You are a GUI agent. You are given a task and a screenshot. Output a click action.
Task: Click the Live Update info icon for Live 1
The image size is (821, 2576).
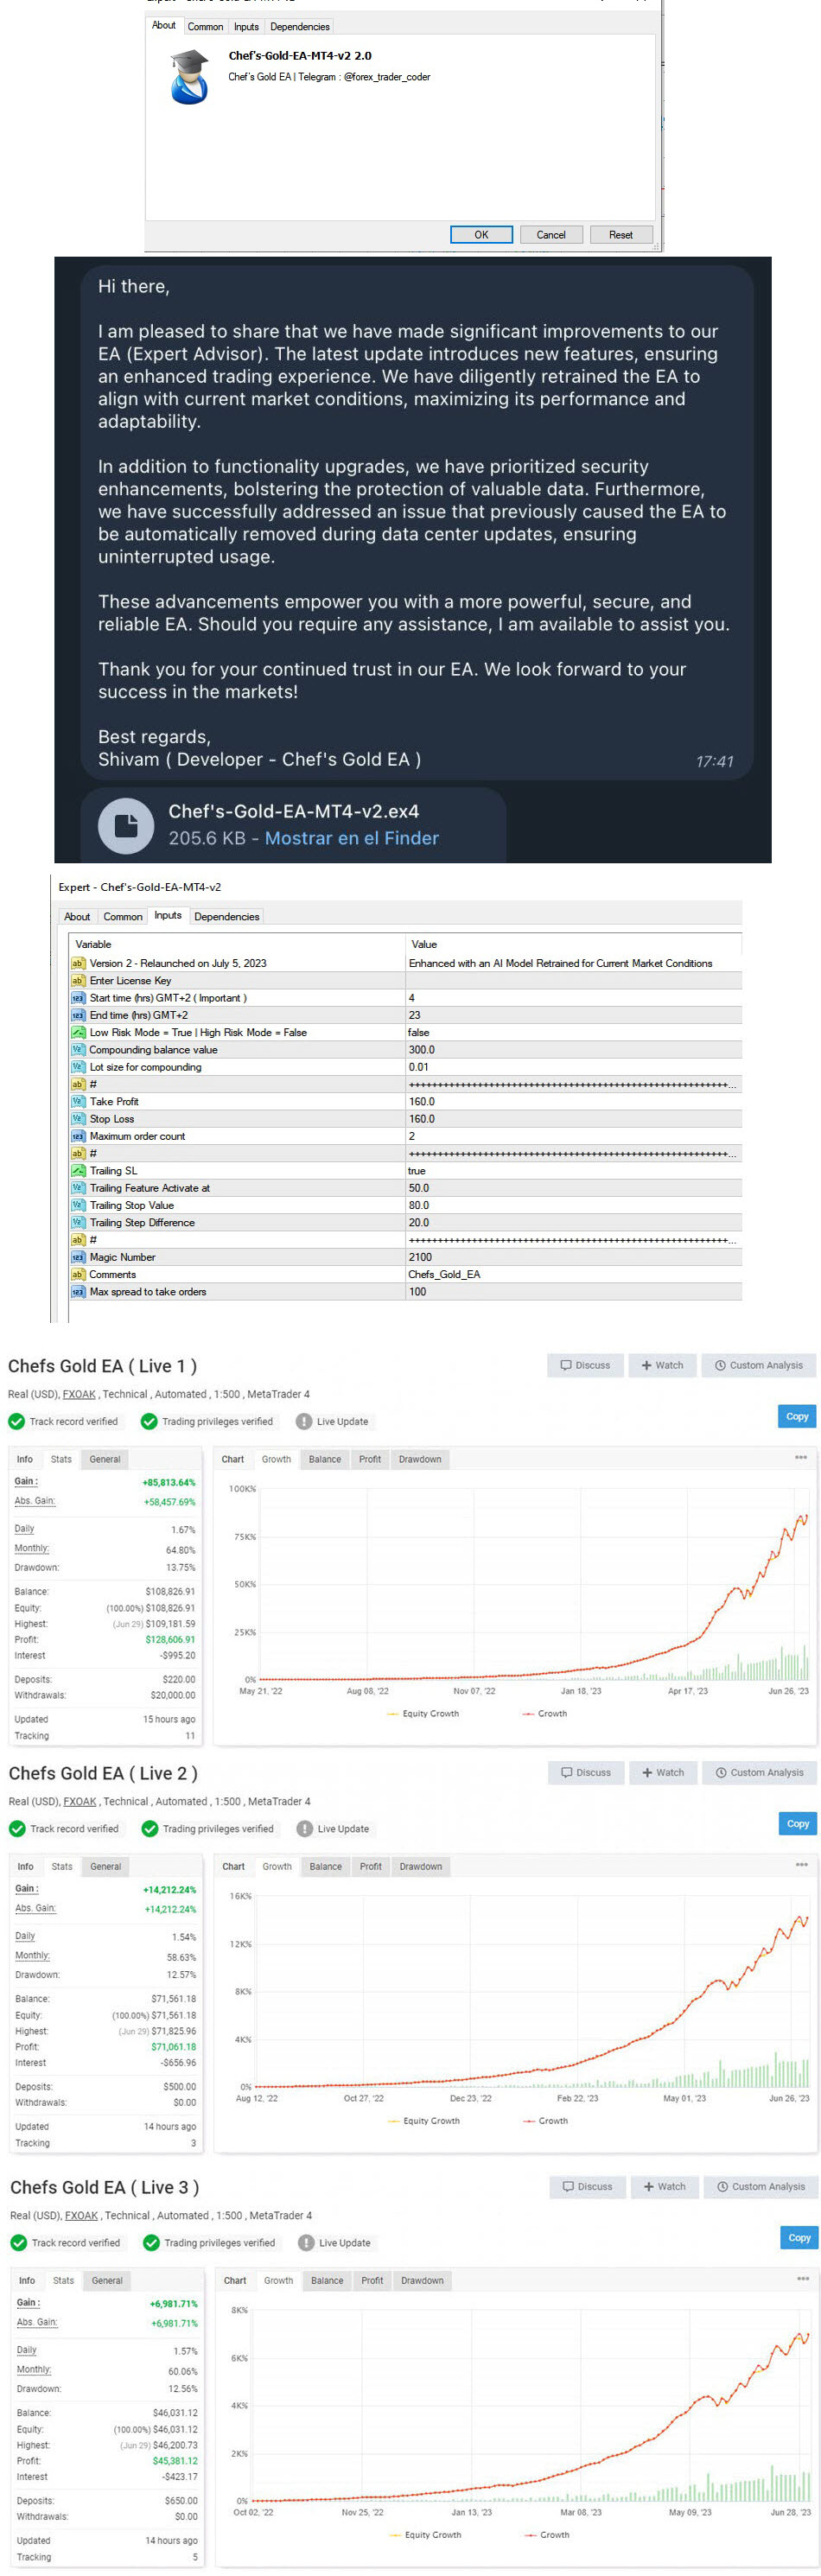tap(304, 1421)
